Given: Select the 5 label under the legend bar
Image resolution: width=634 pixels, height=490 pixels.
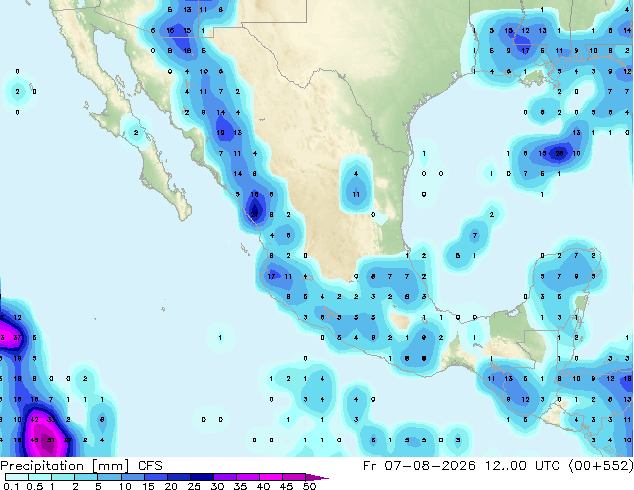Looking at the screenshot, I should tap(98, 486).
